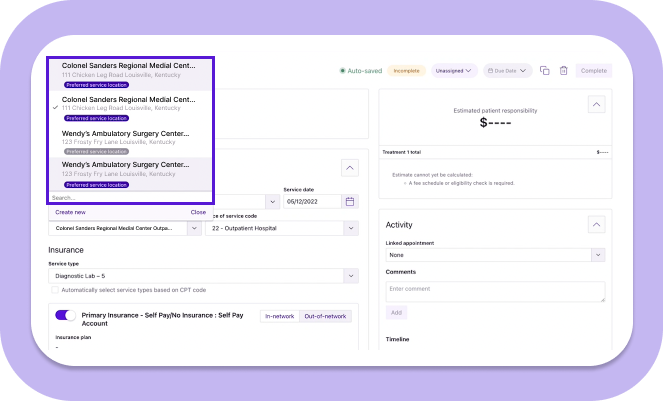Click the Create new link
Image resolution: width=663 pixels, height=401 pixels.
[70, 212]
